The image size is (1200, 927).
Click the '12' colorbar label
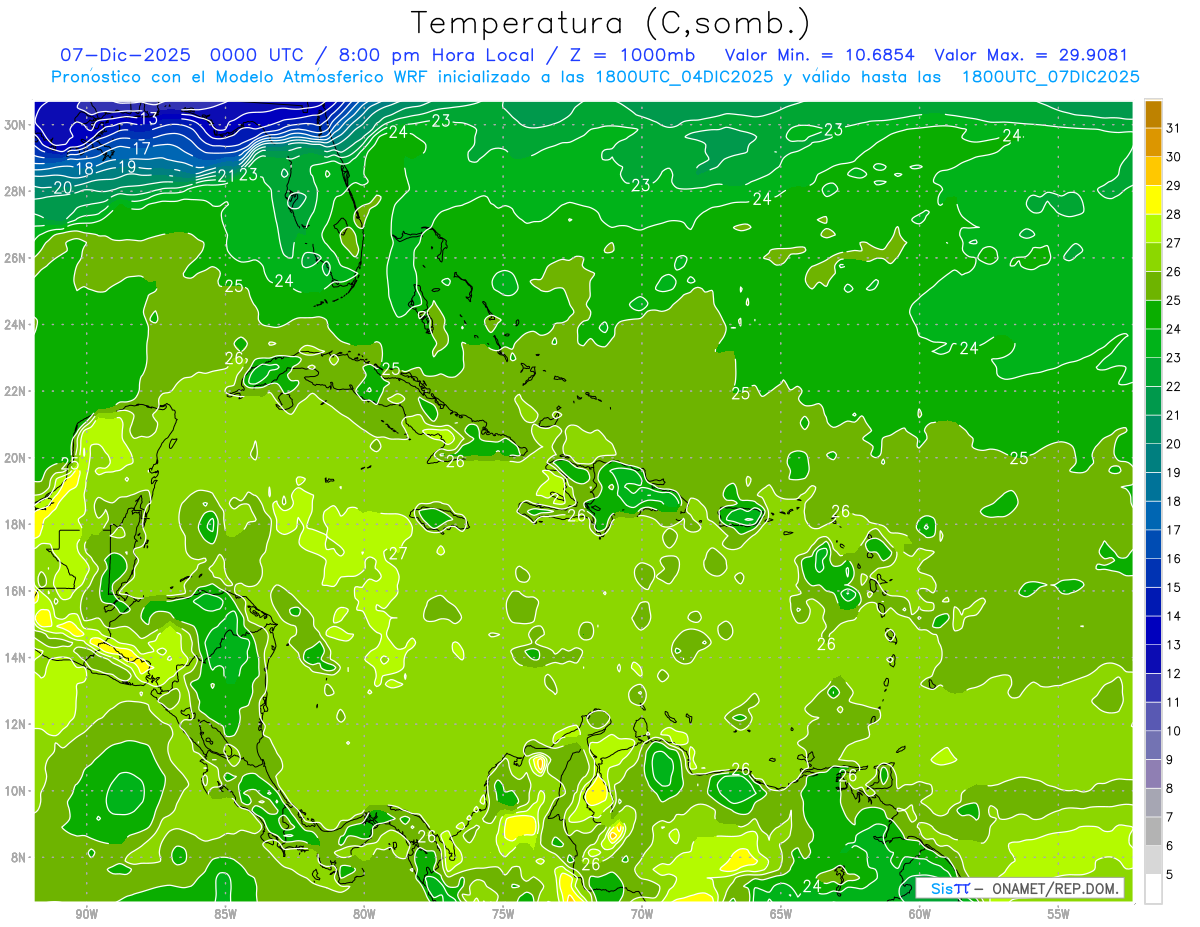(x=1174, y=674)
